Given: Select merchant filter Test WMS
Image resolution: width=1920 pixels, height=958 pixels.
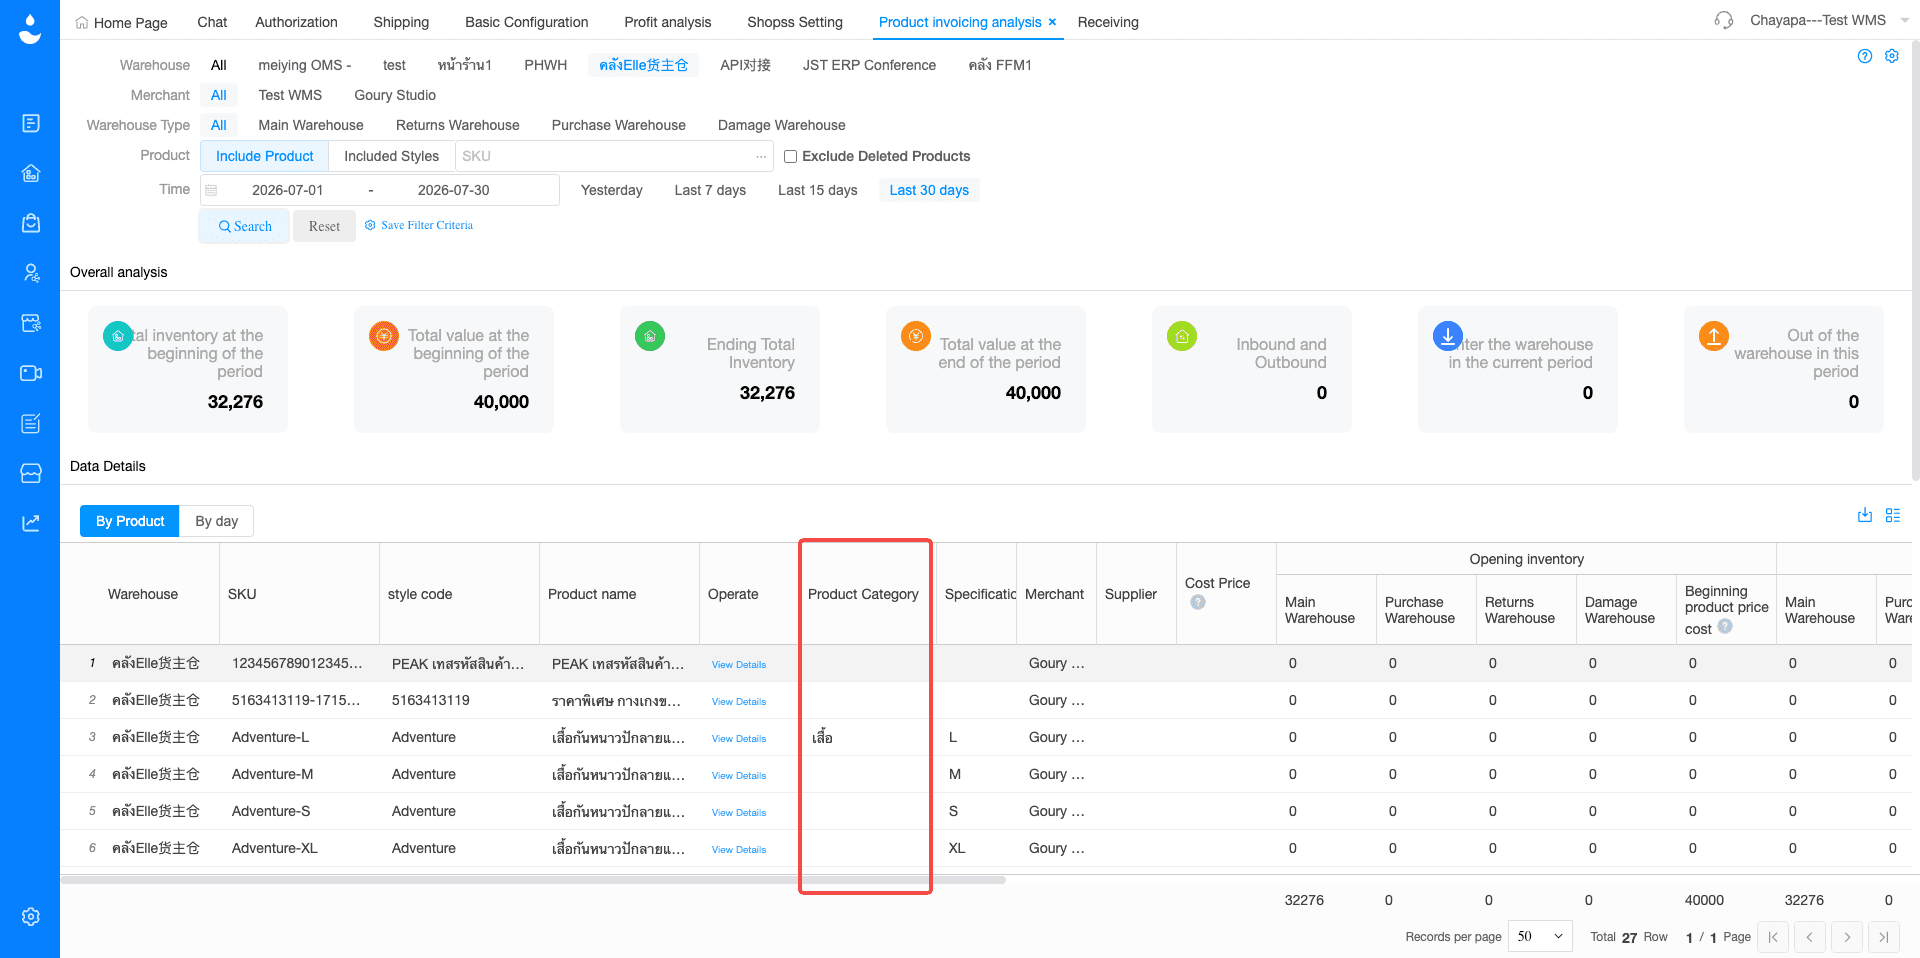Looking at the screenshot, I should tap(290, 95).
